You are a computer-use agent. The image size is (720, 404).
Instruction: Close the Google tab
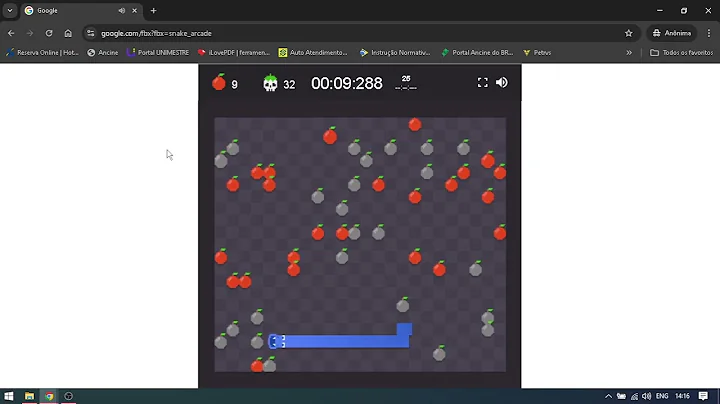135,11
